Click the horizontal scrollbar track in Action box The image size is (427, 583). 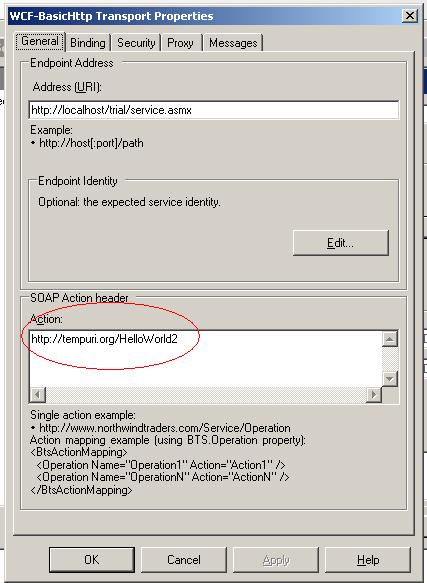(x=206, y=395)
